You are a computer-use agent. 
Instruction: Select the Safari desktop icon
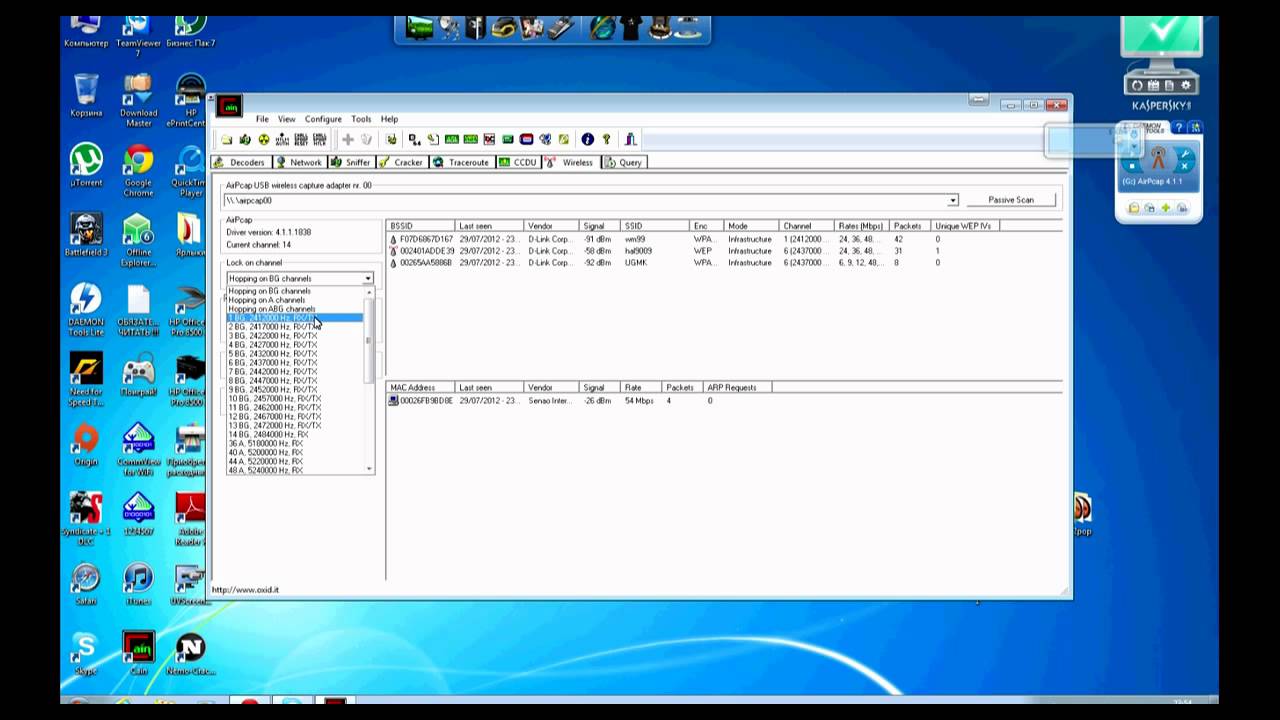[86, 584]
